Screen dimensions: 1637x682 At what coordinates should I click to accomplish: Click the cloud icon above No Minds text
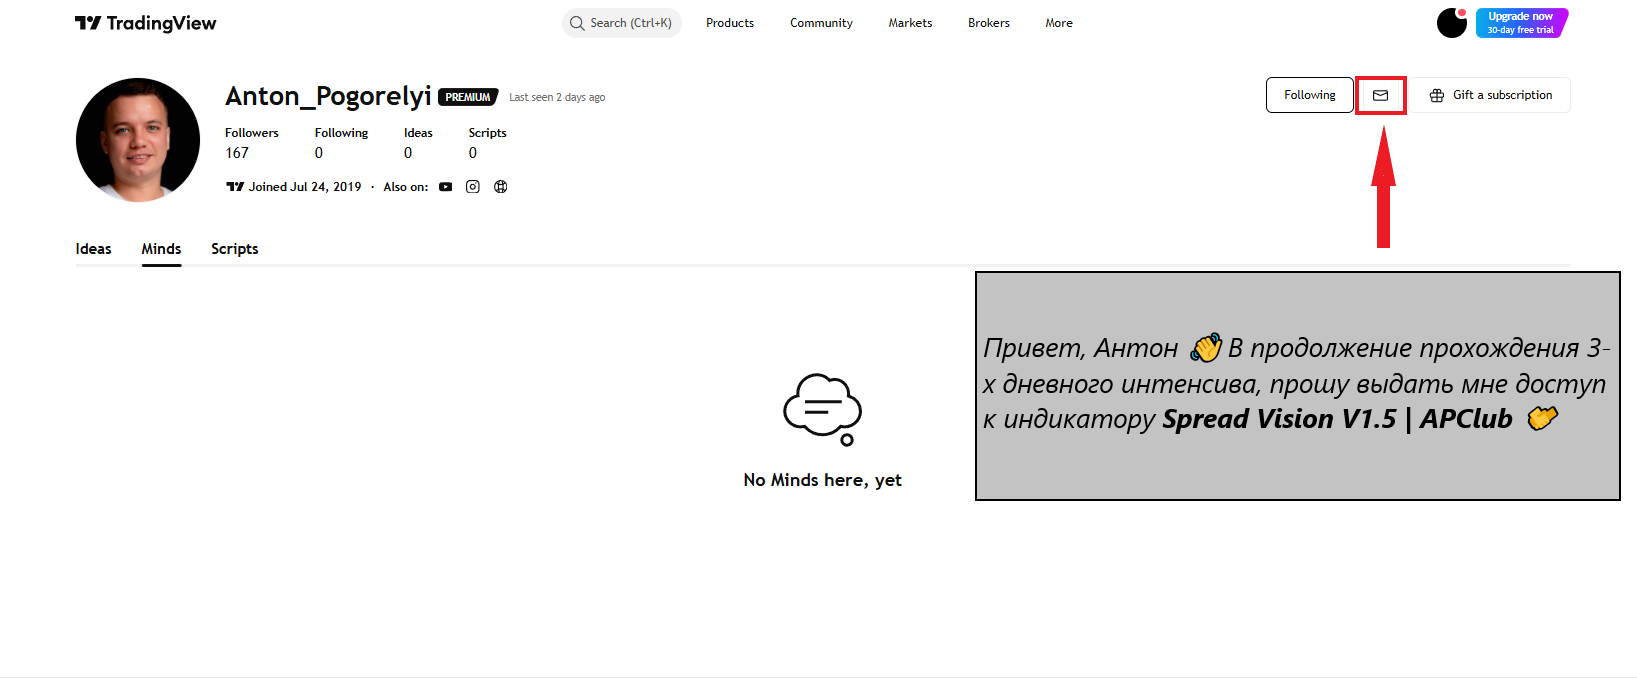[822, 408]
